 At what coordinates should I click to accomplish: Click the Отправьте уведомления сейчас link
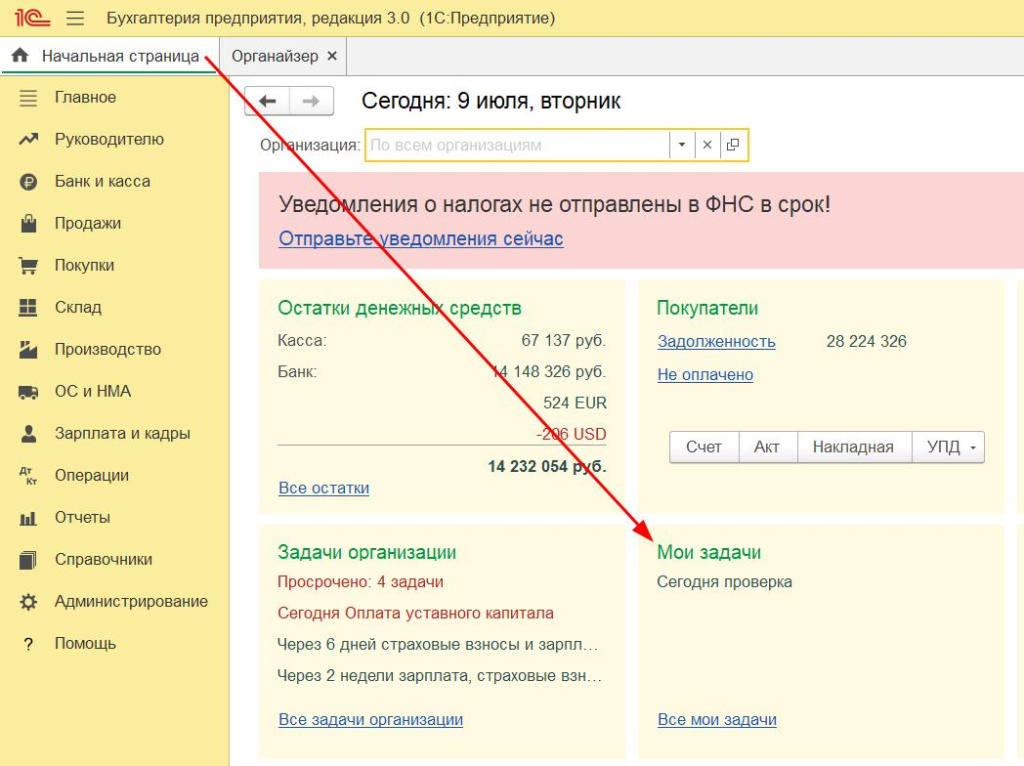click(x=420, y=239)
